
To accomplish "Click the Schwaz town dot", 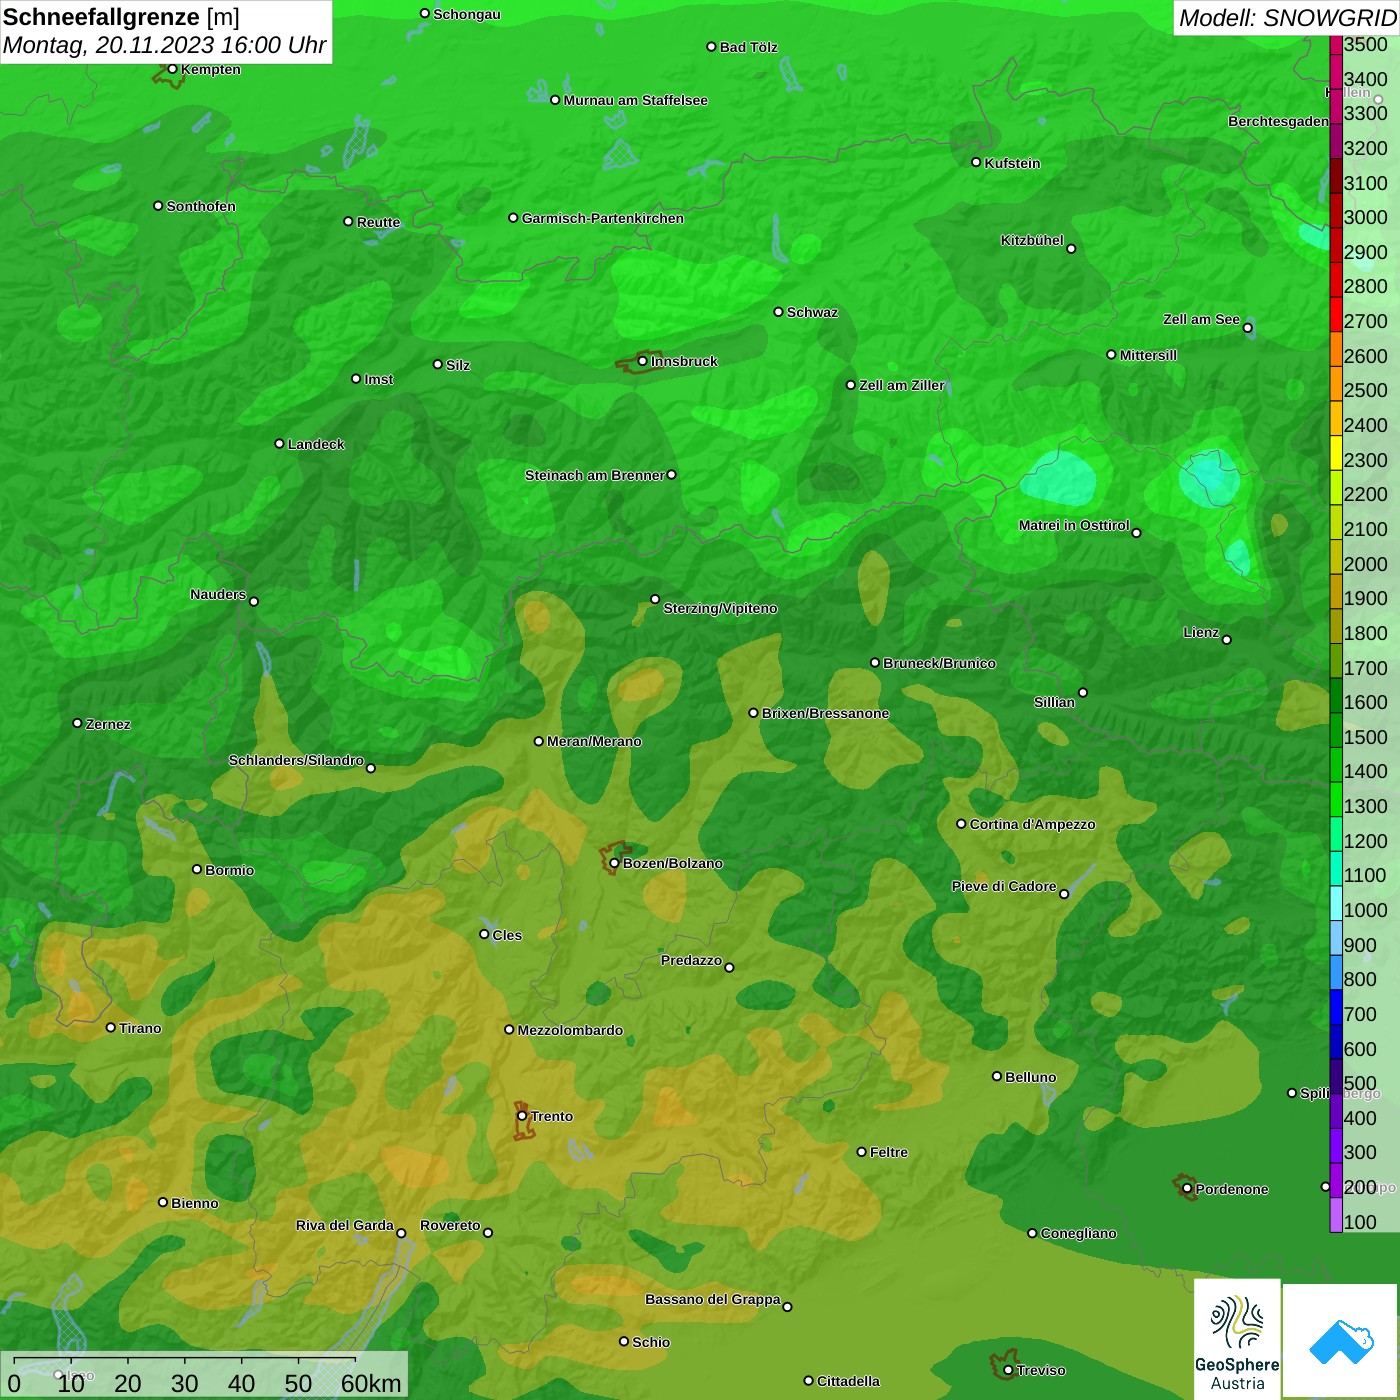I will (778, 311).
